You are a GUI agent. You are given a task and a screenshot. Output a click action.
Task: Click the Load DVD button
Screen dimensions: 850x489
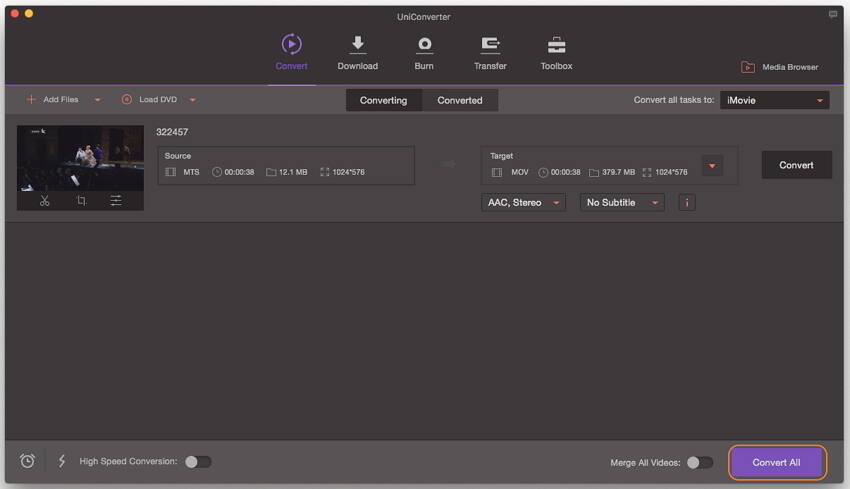[149, 100]
